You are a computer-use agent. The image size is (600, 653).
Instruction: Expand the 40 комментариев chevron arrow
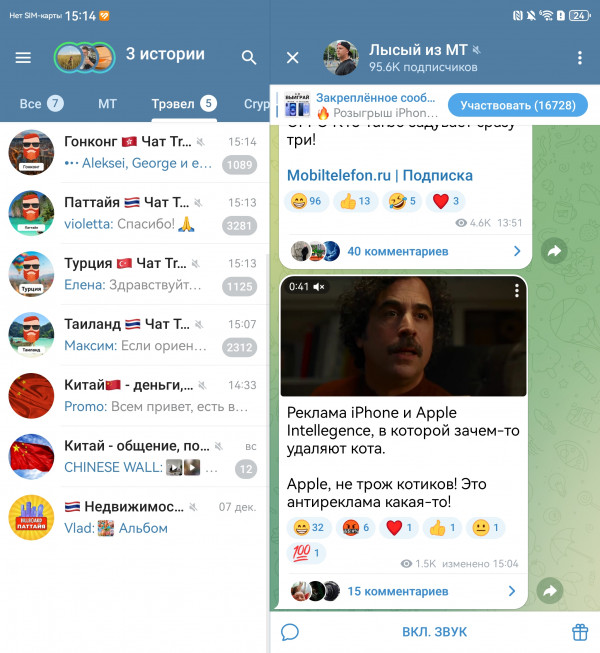[517, 251]
